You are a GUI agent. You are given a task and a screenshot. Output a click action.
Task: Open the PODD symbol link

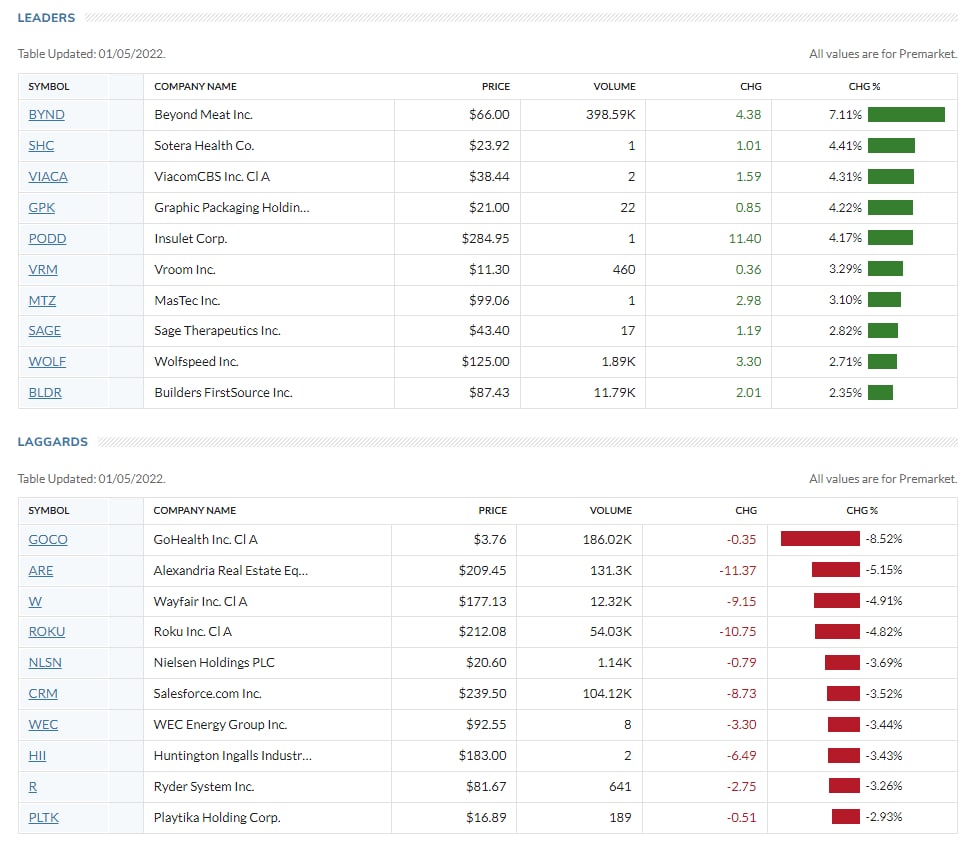[x=47, y=239]
